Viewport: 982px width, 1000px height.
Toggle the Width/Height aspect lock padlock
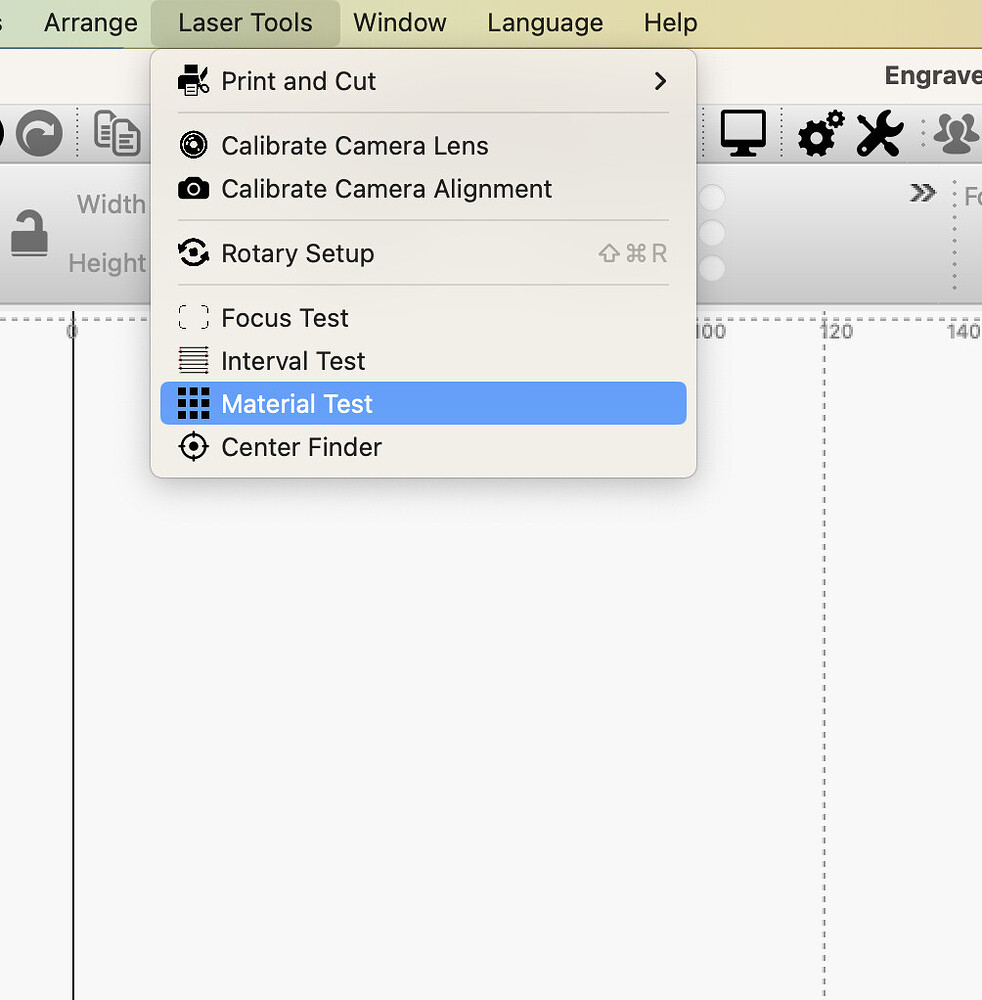[x=30, y=234]
